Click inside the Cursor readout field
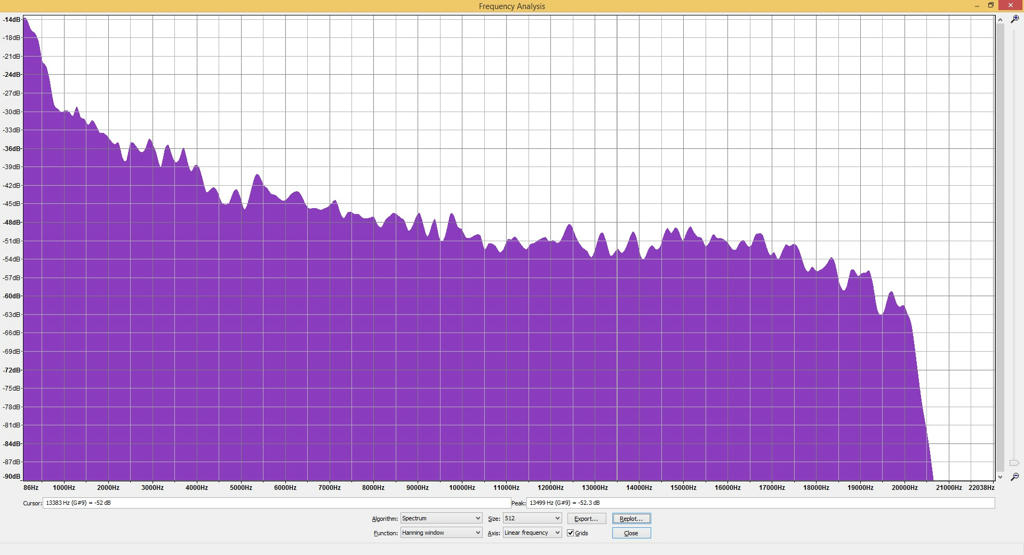 tap(270, 503)
